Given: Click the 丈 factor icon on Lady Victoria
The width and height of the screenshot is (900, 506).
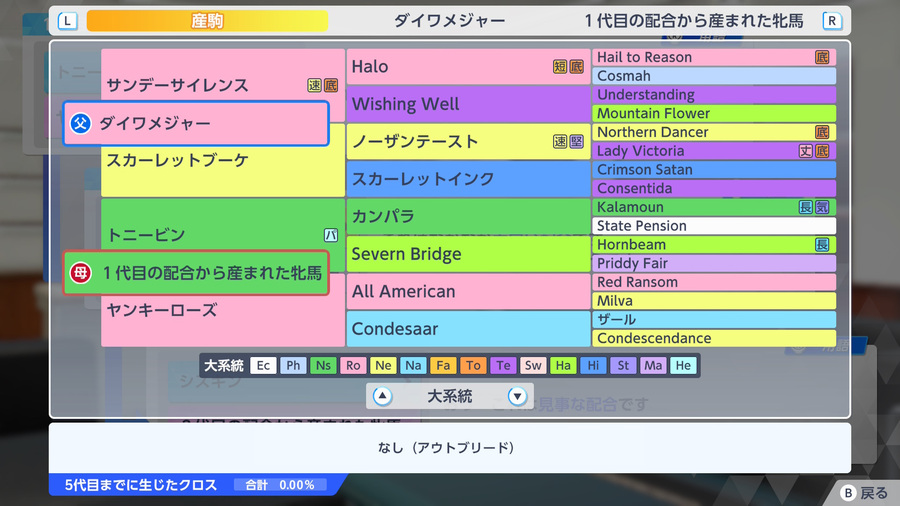Looking at the screenshot, I should pos(806,151).
